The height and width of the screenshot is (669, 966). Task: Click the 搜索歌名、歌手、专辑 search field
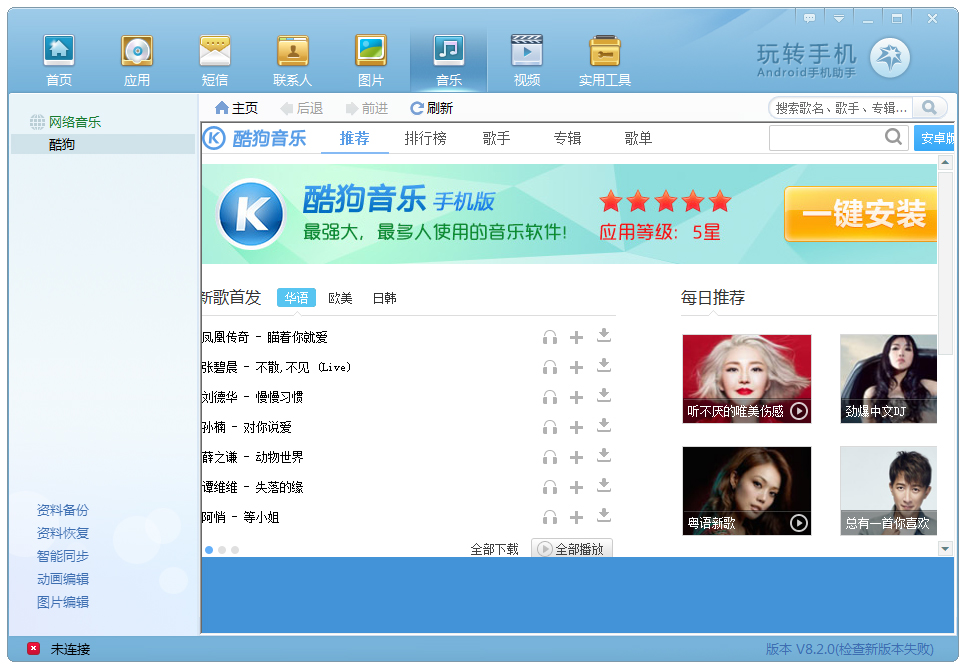coord(841,108)
